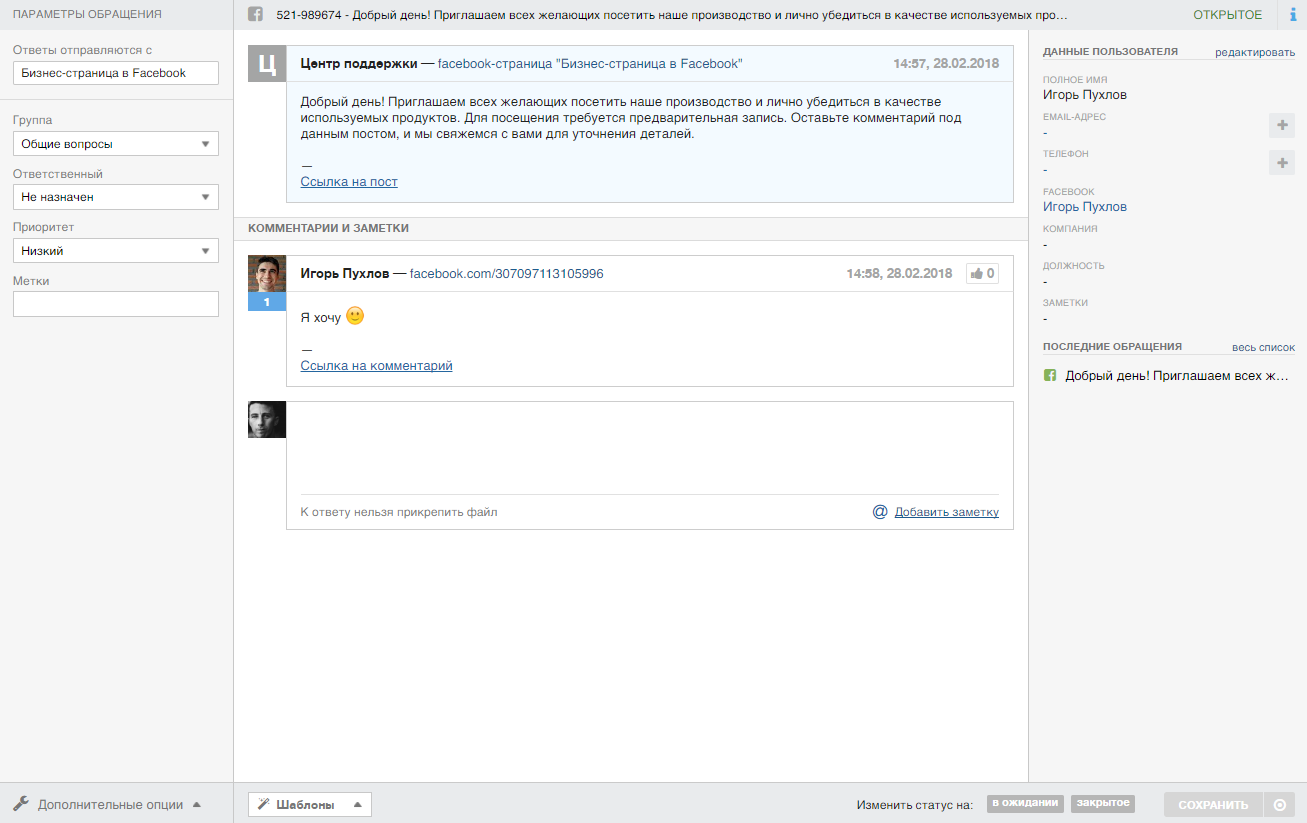This screenshot has height=823, width=1307.
Task: Add a phone number with plus button
Action: tap(1281, 162)
